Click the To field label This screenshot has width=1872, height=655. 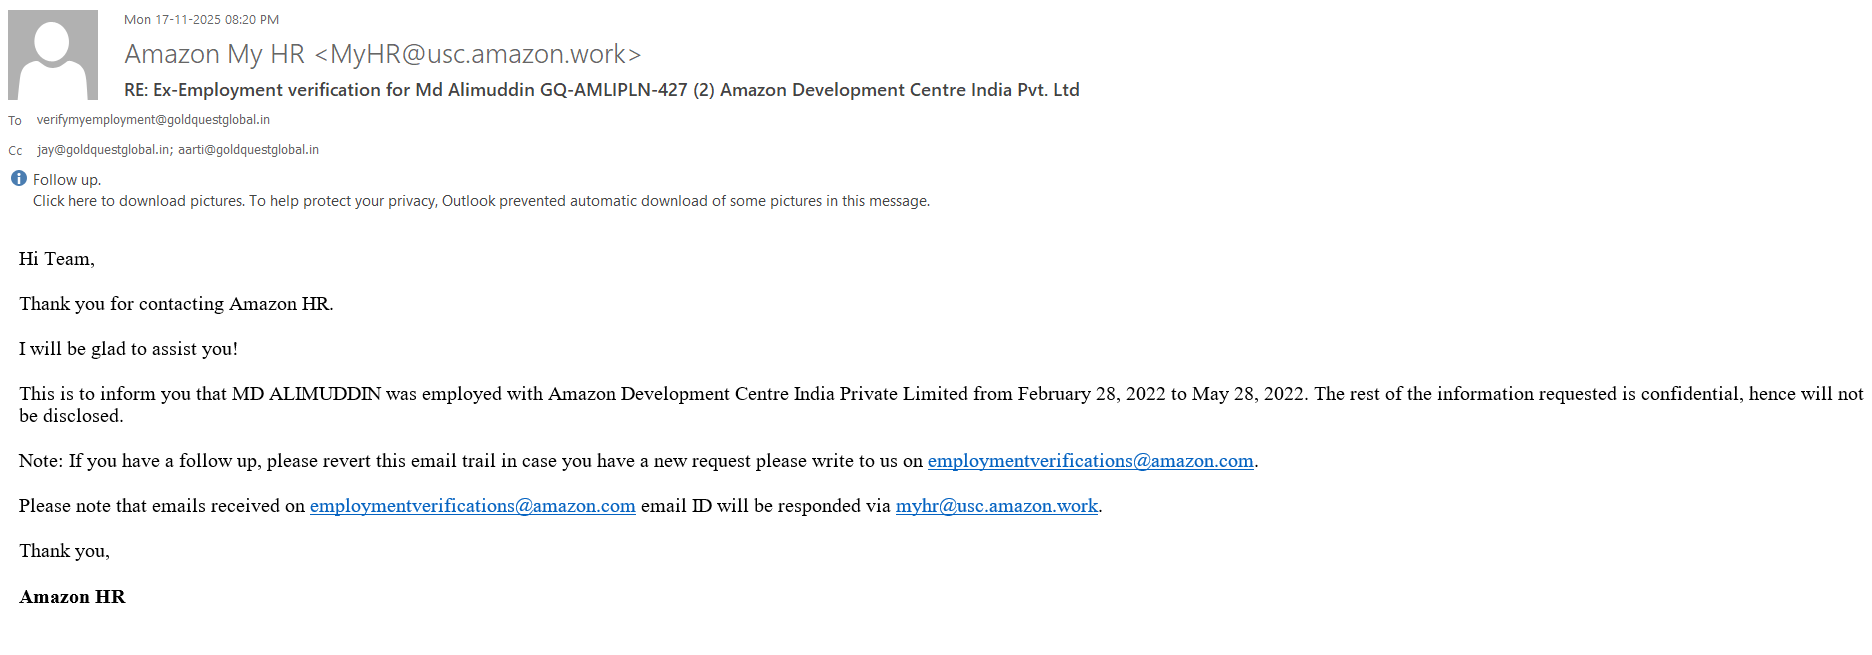click(x=15, y=121)
